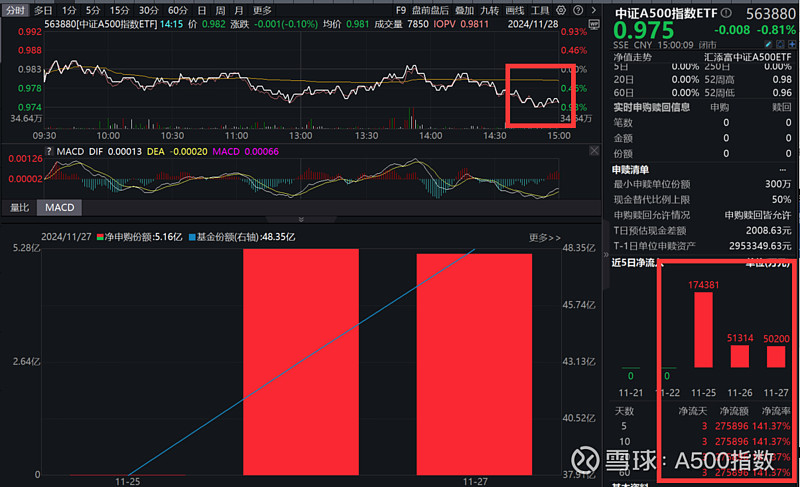Open chart settings gear icon
This screenshot has height=487, width=800.
click(x=561, y=10)
